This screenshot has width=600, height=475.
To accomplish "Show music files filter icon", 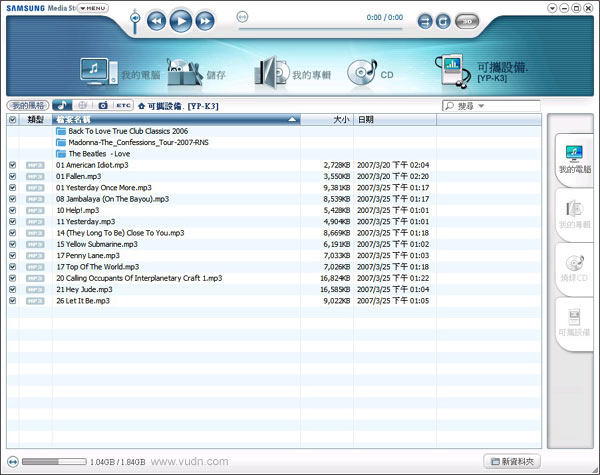I will pyautogui.click(x=62, y=105).
